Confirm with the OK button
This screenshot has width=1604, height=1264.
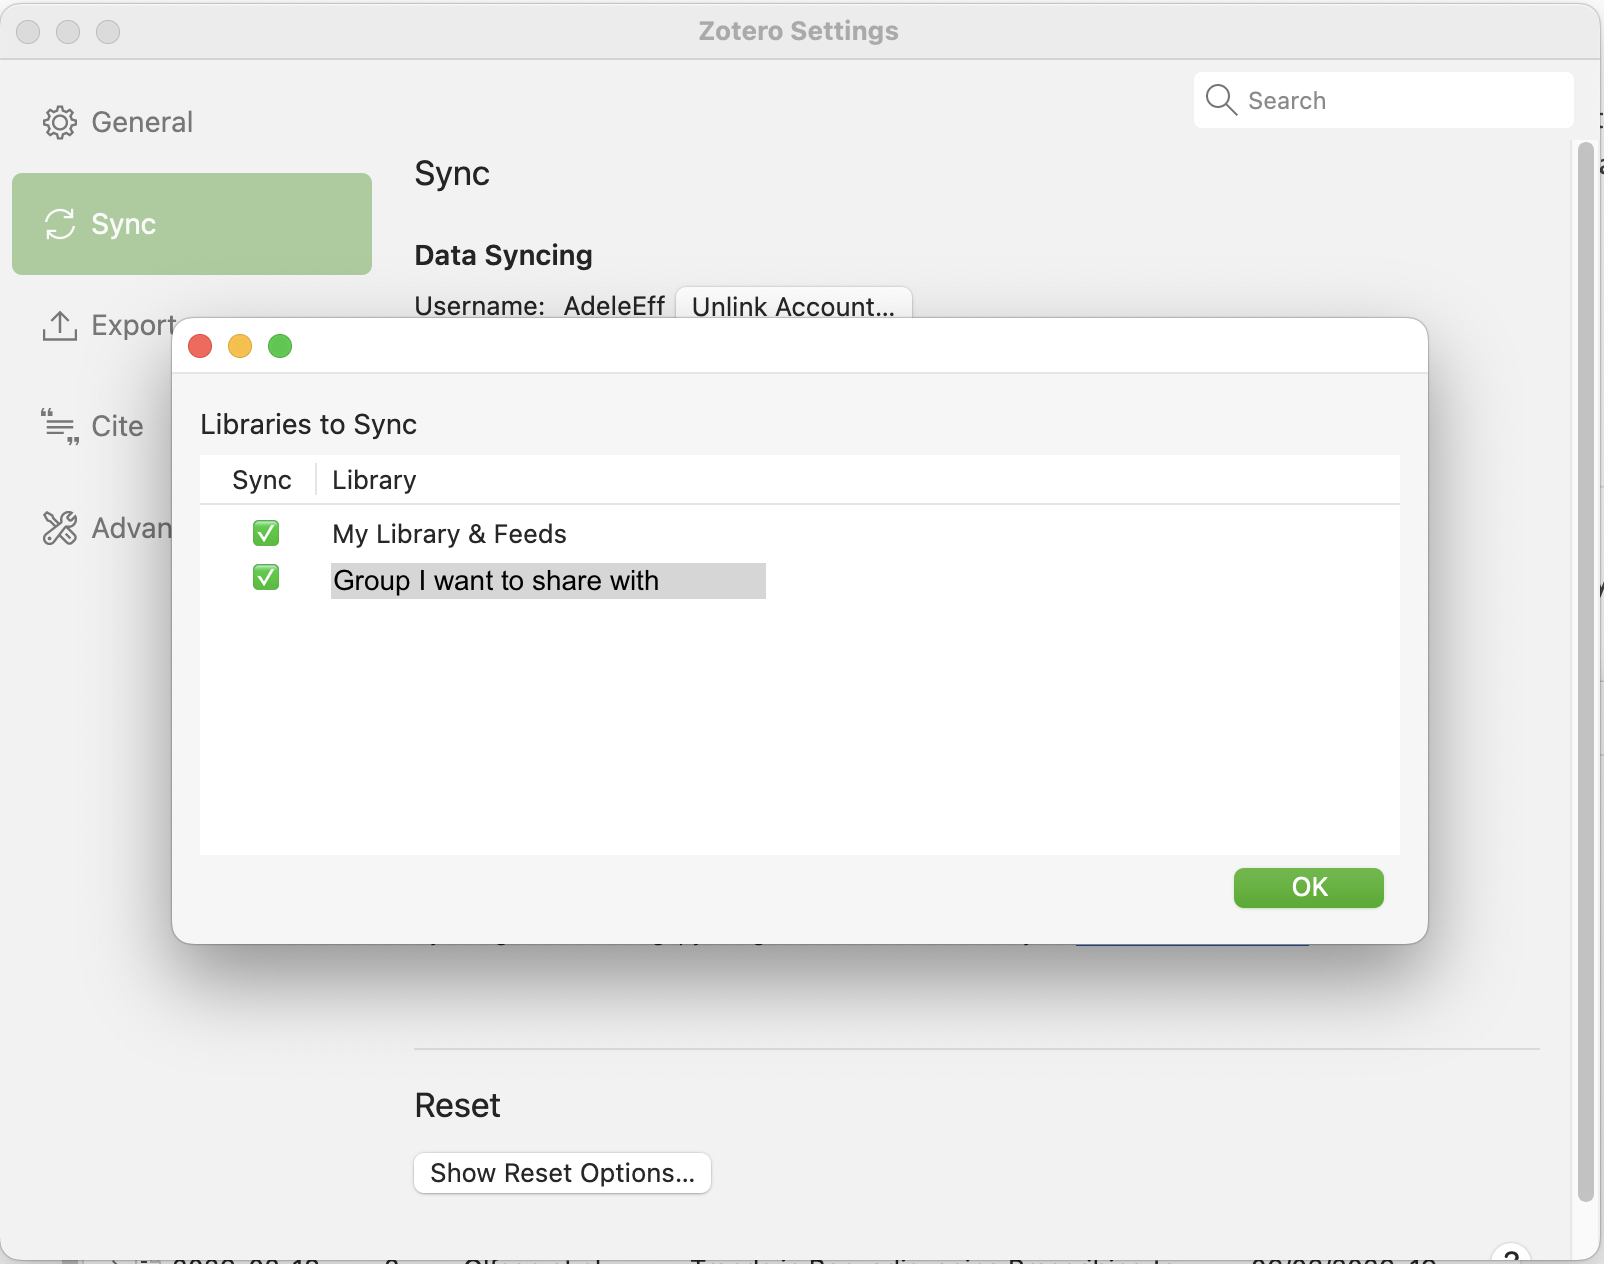1308,887
